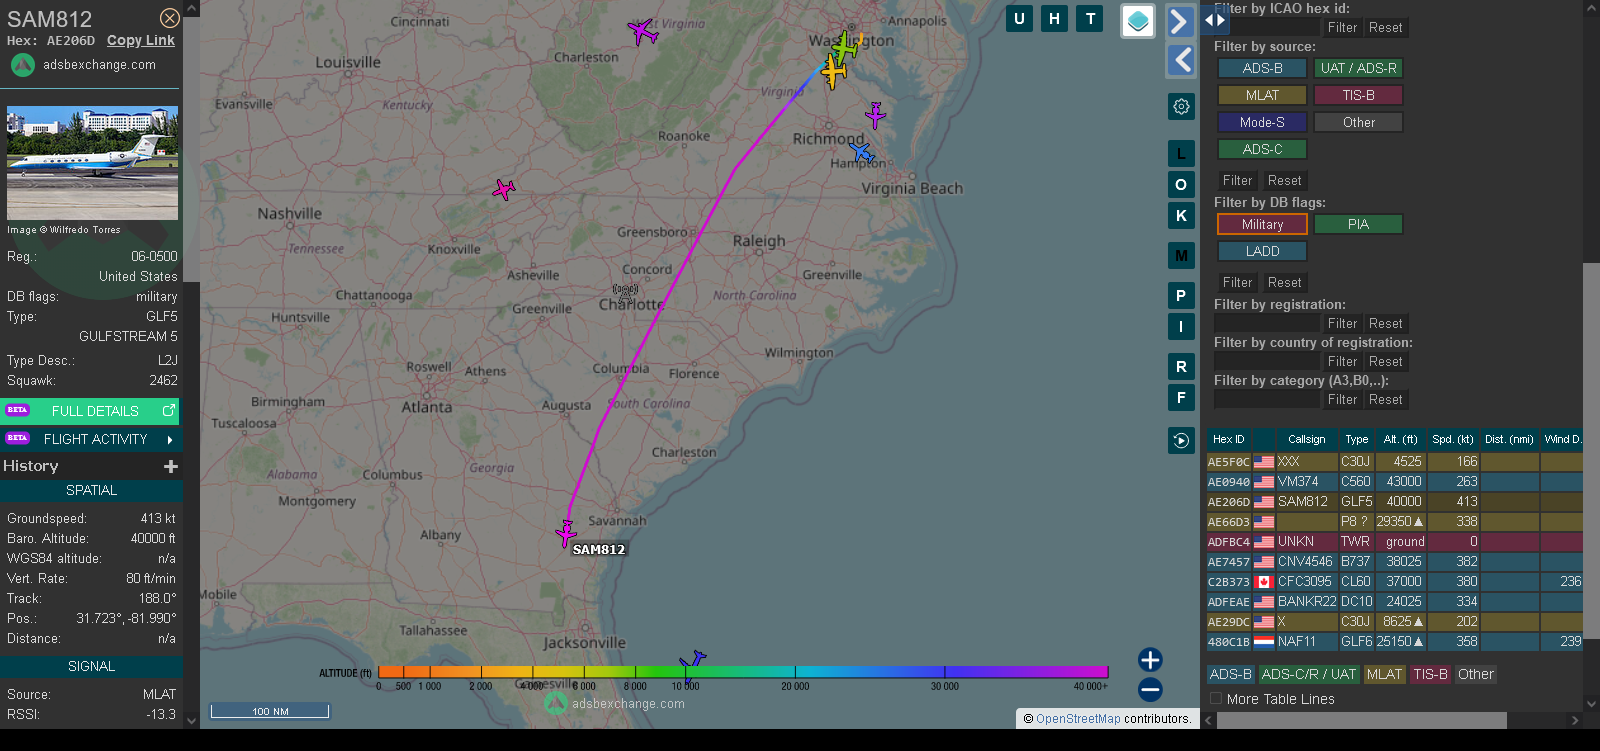Click the K map option button

1181,216
